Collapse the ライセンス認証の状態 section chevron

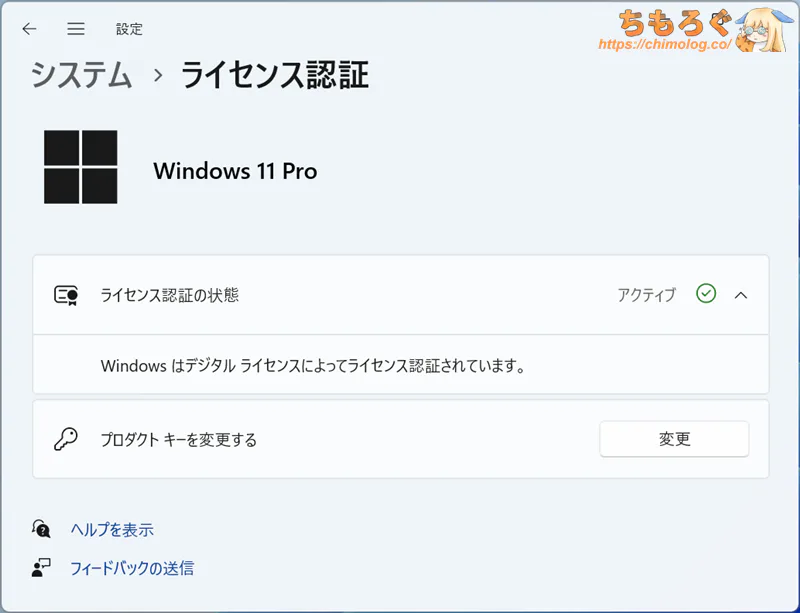tap(741, 295)
